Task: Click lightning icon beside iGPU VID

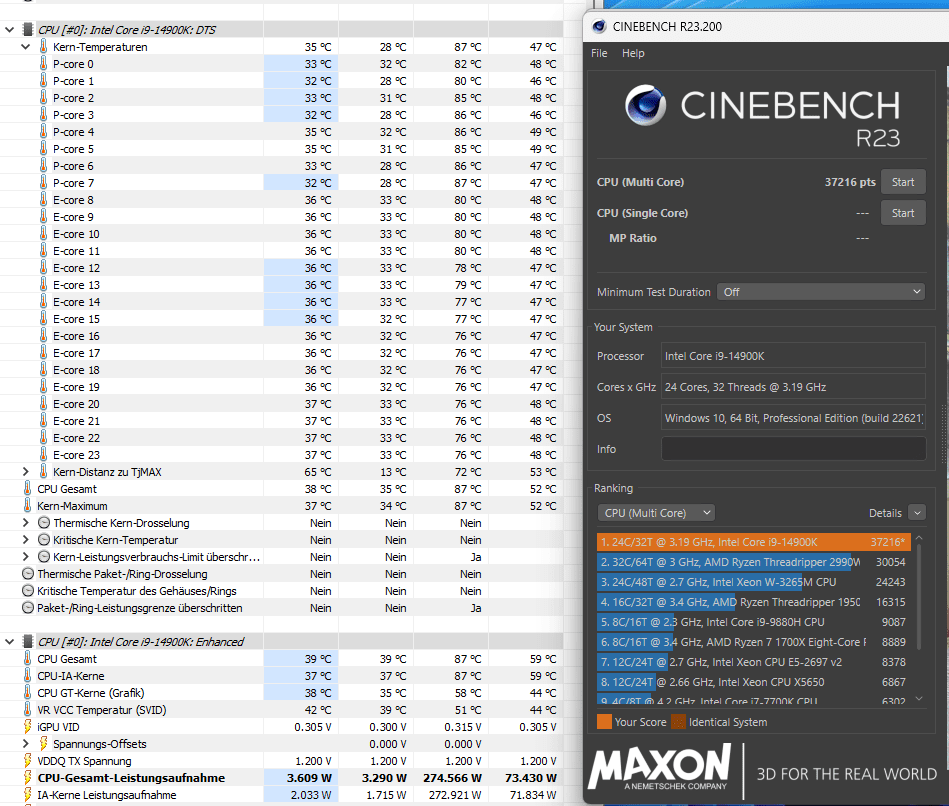Action: tap(27, 727)
